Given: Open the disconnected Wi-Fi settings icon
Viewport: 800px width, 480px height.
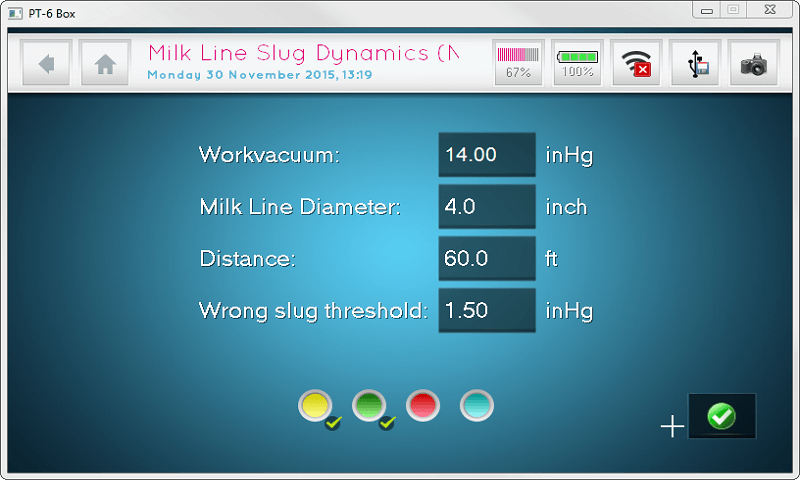Looking at the screenshot, I should (x=636, y=64).
